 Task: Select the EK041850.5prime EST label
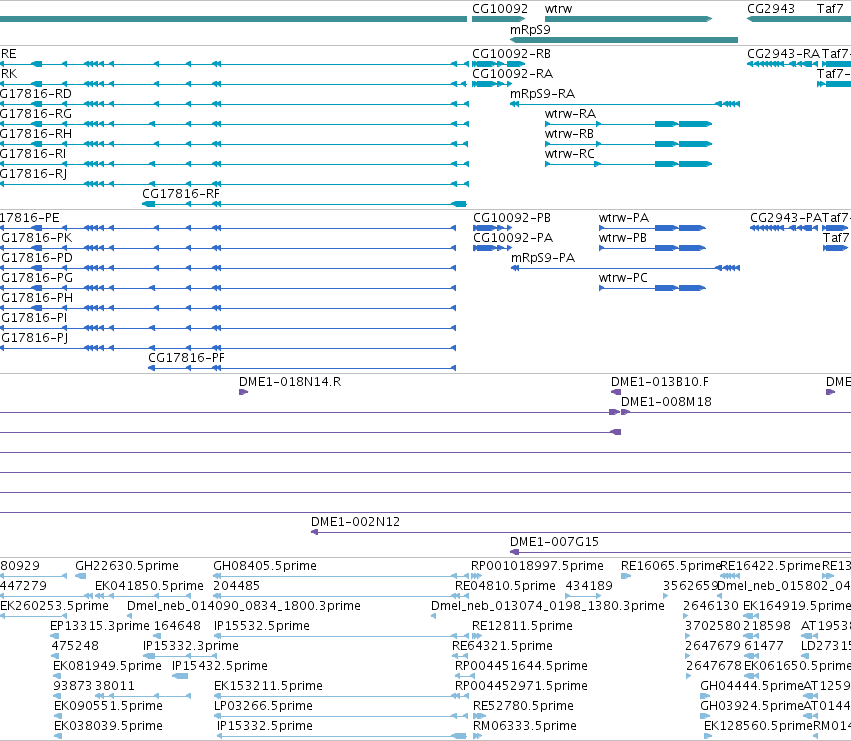(x=149, y=586)
